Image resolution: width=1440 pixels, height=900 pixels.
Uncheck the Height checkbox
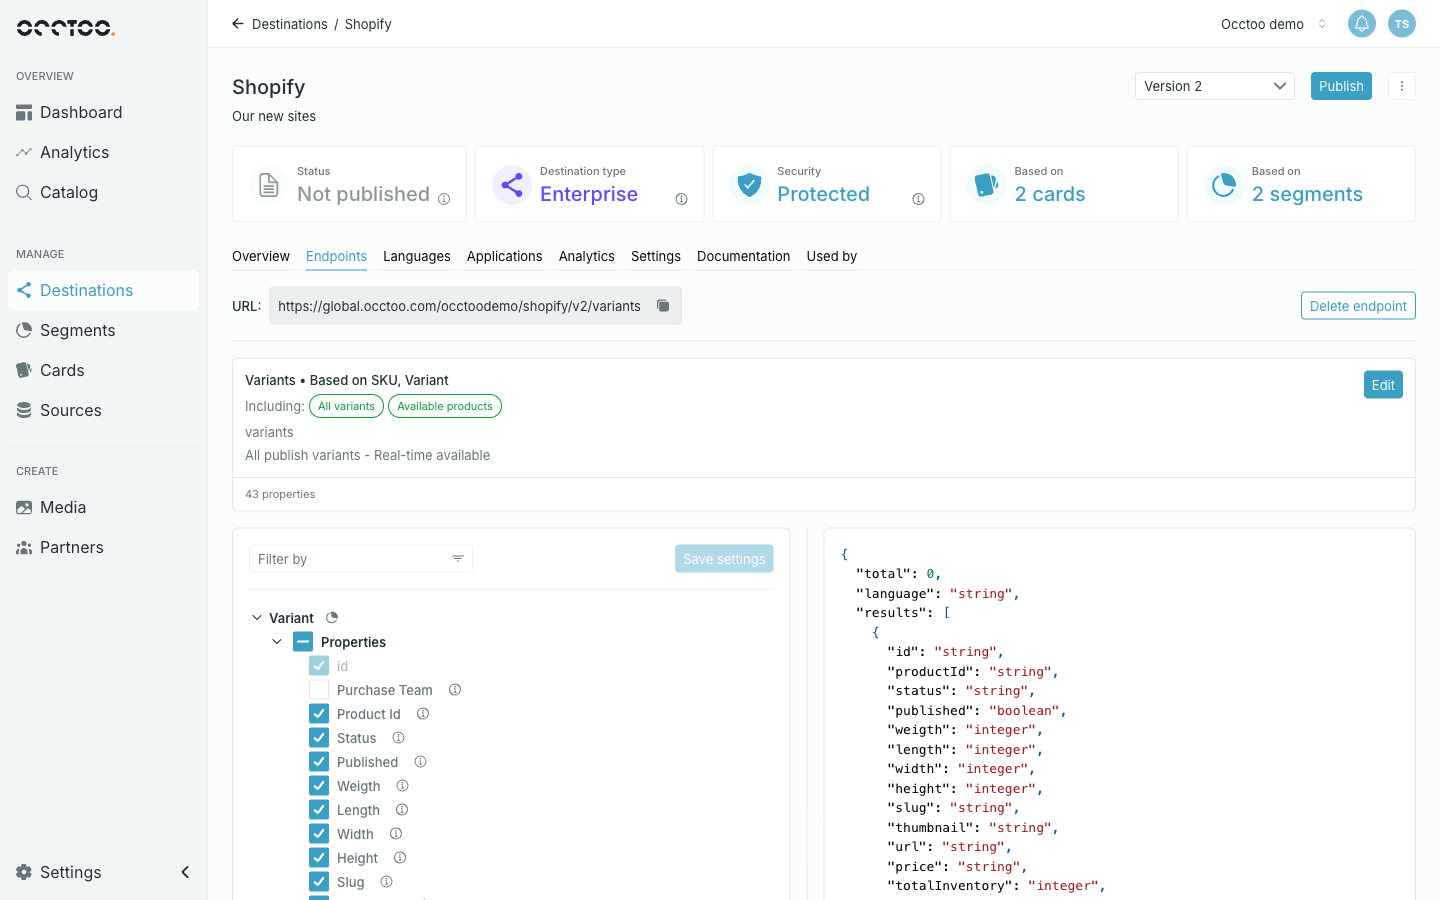319,858
